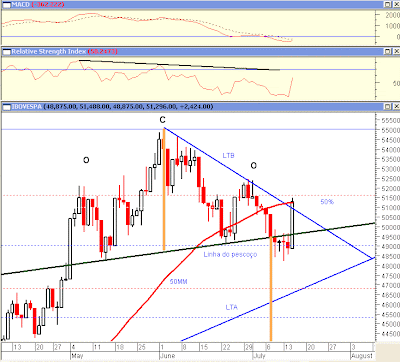This screenshot has height=362, width=400.
Task: Click the '1000' MACD scale value
Action: click(x=392, y=26)
